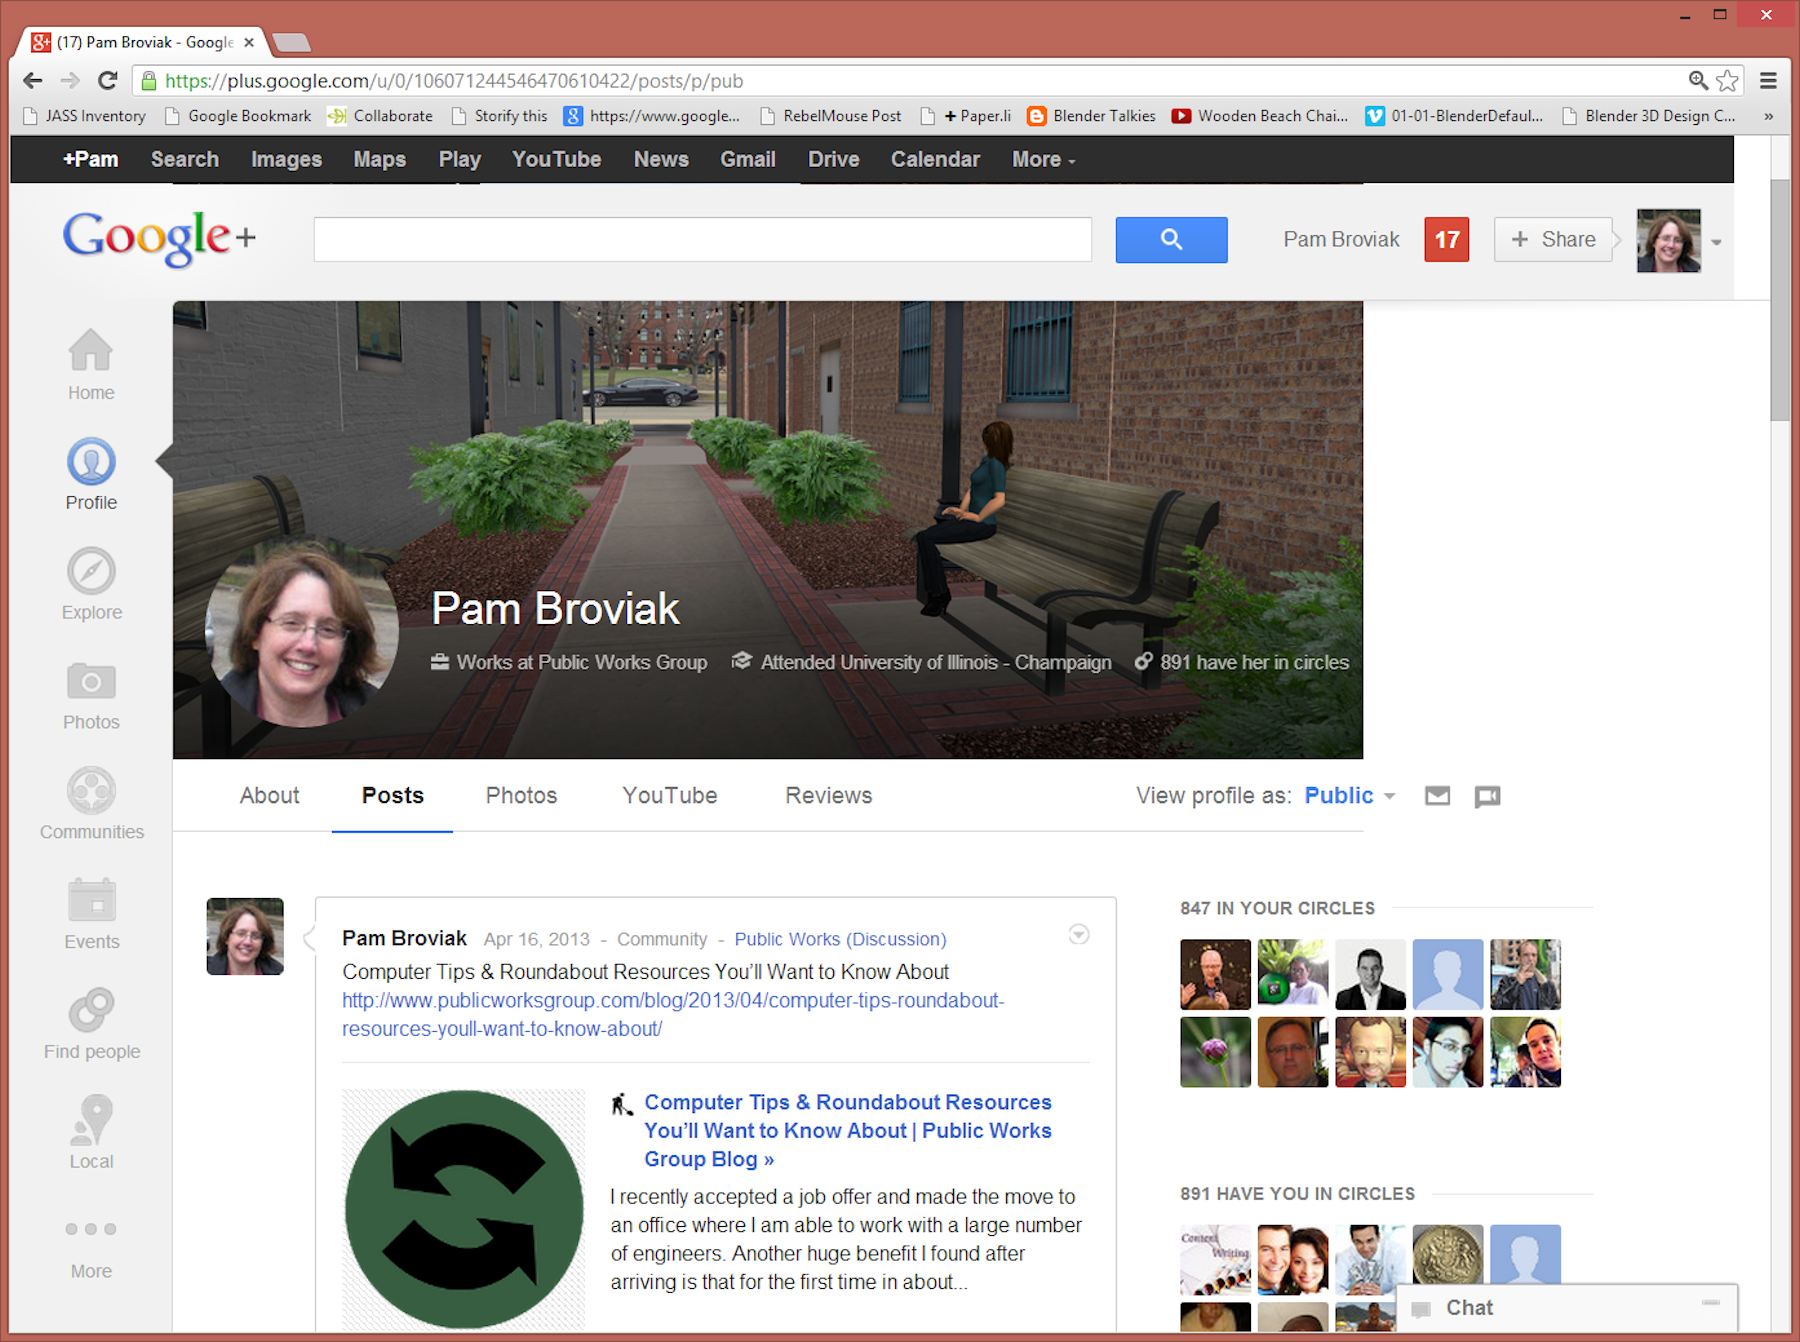Open the Chat panel
The width and height of the screenshot is (1800, 1342).
pyautogui.click(x=1469, y=1308)
